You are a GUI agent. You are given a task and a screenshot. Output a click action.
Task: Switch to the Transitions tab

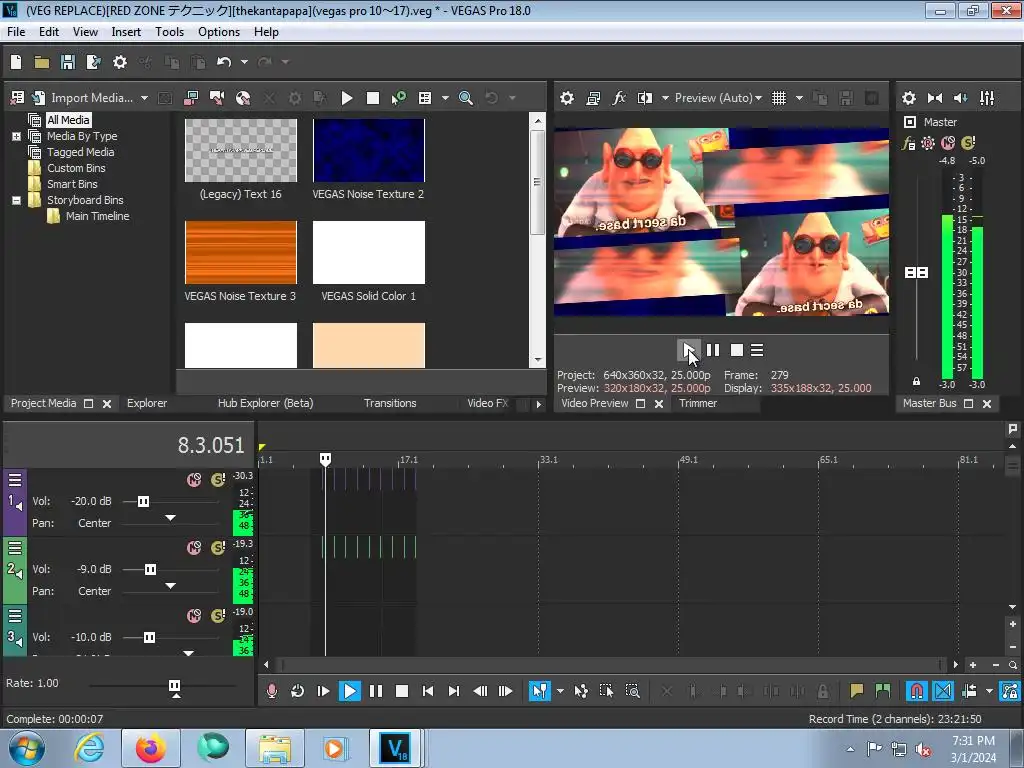coord(390,404)
